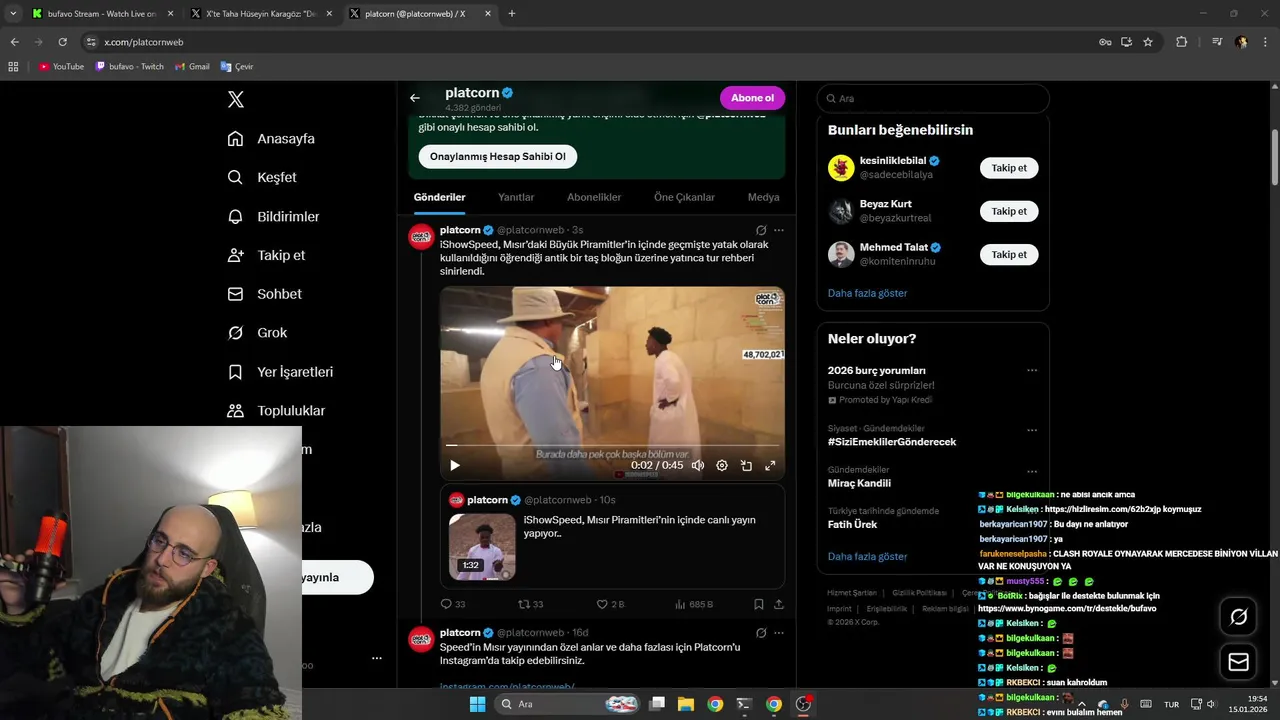Switch to Medya tab

point(764,197)
